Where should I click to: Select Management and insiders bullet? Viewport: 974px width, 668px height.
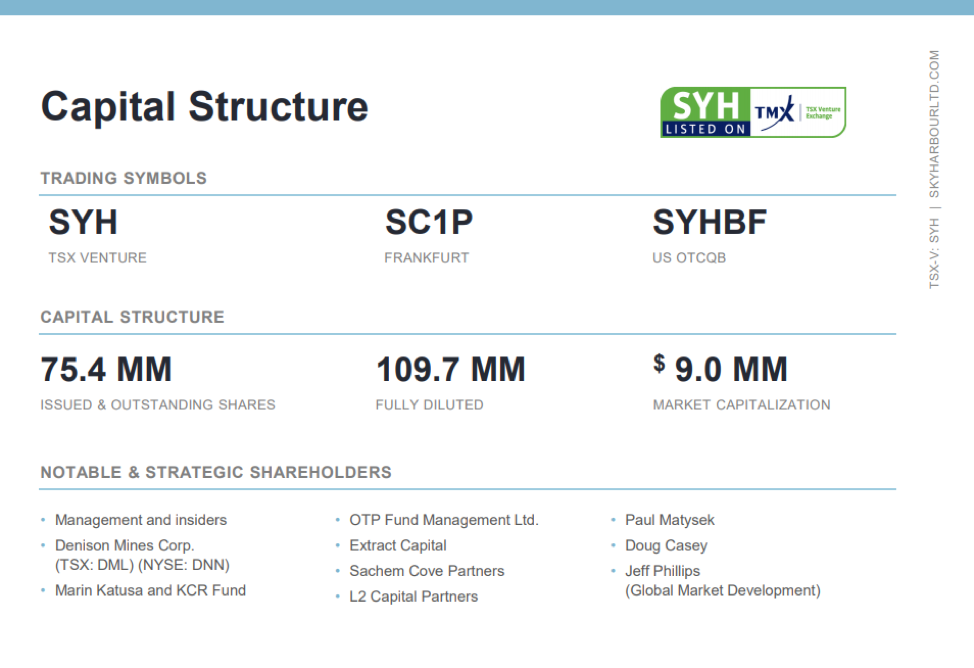pyautogui.click(x=141, y=520)
